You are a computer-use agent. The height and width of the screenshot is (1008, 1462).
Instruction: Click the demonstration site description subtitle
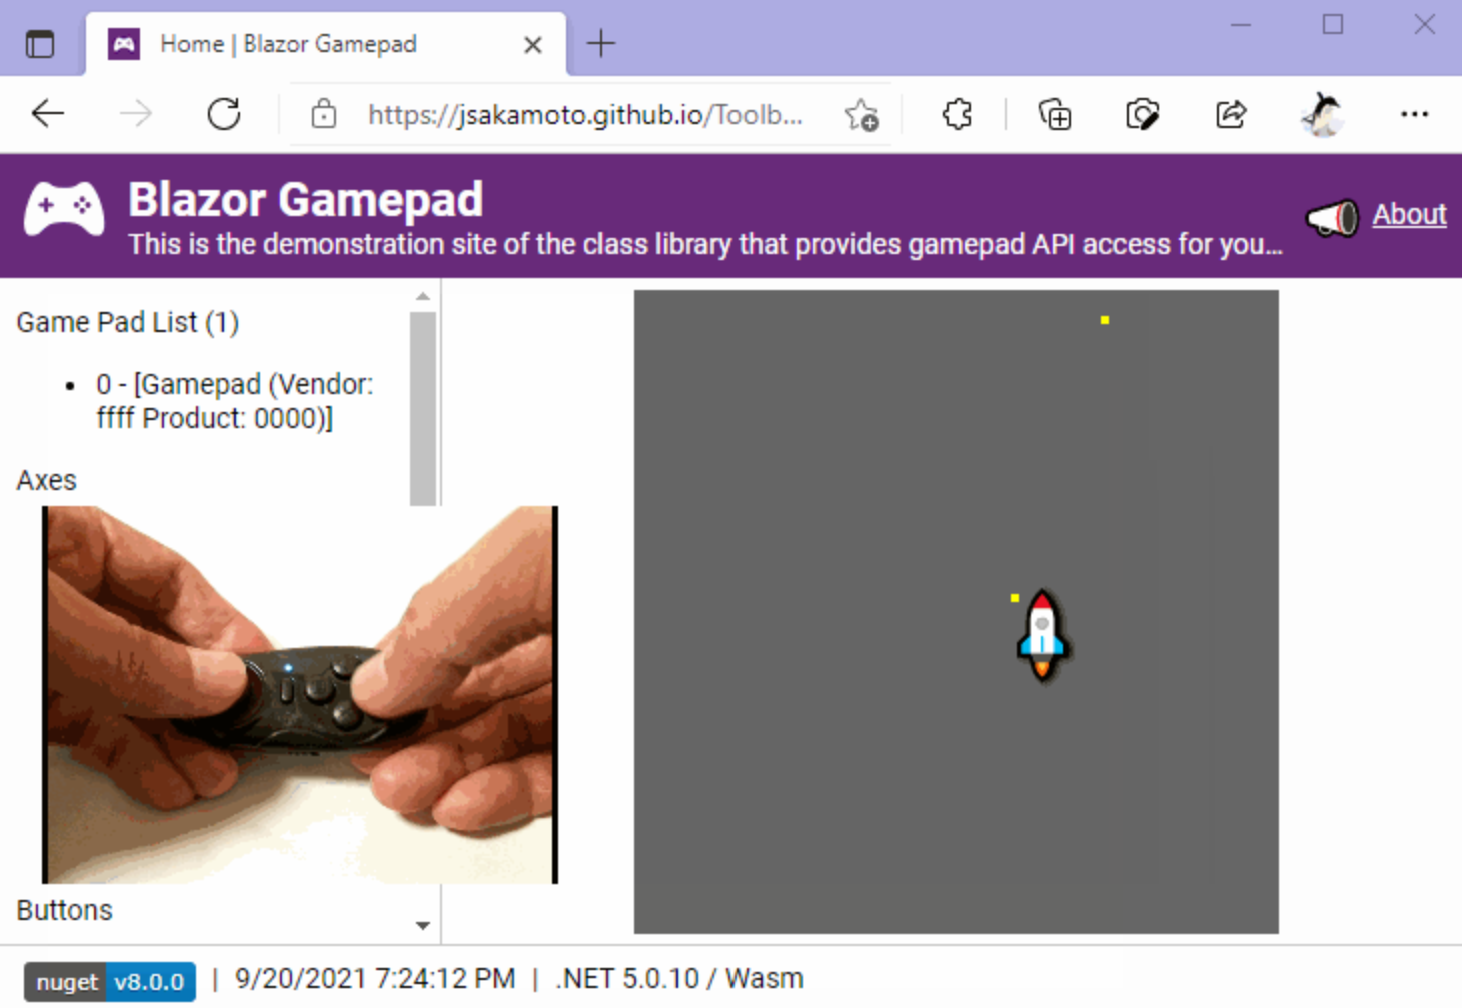705,244
